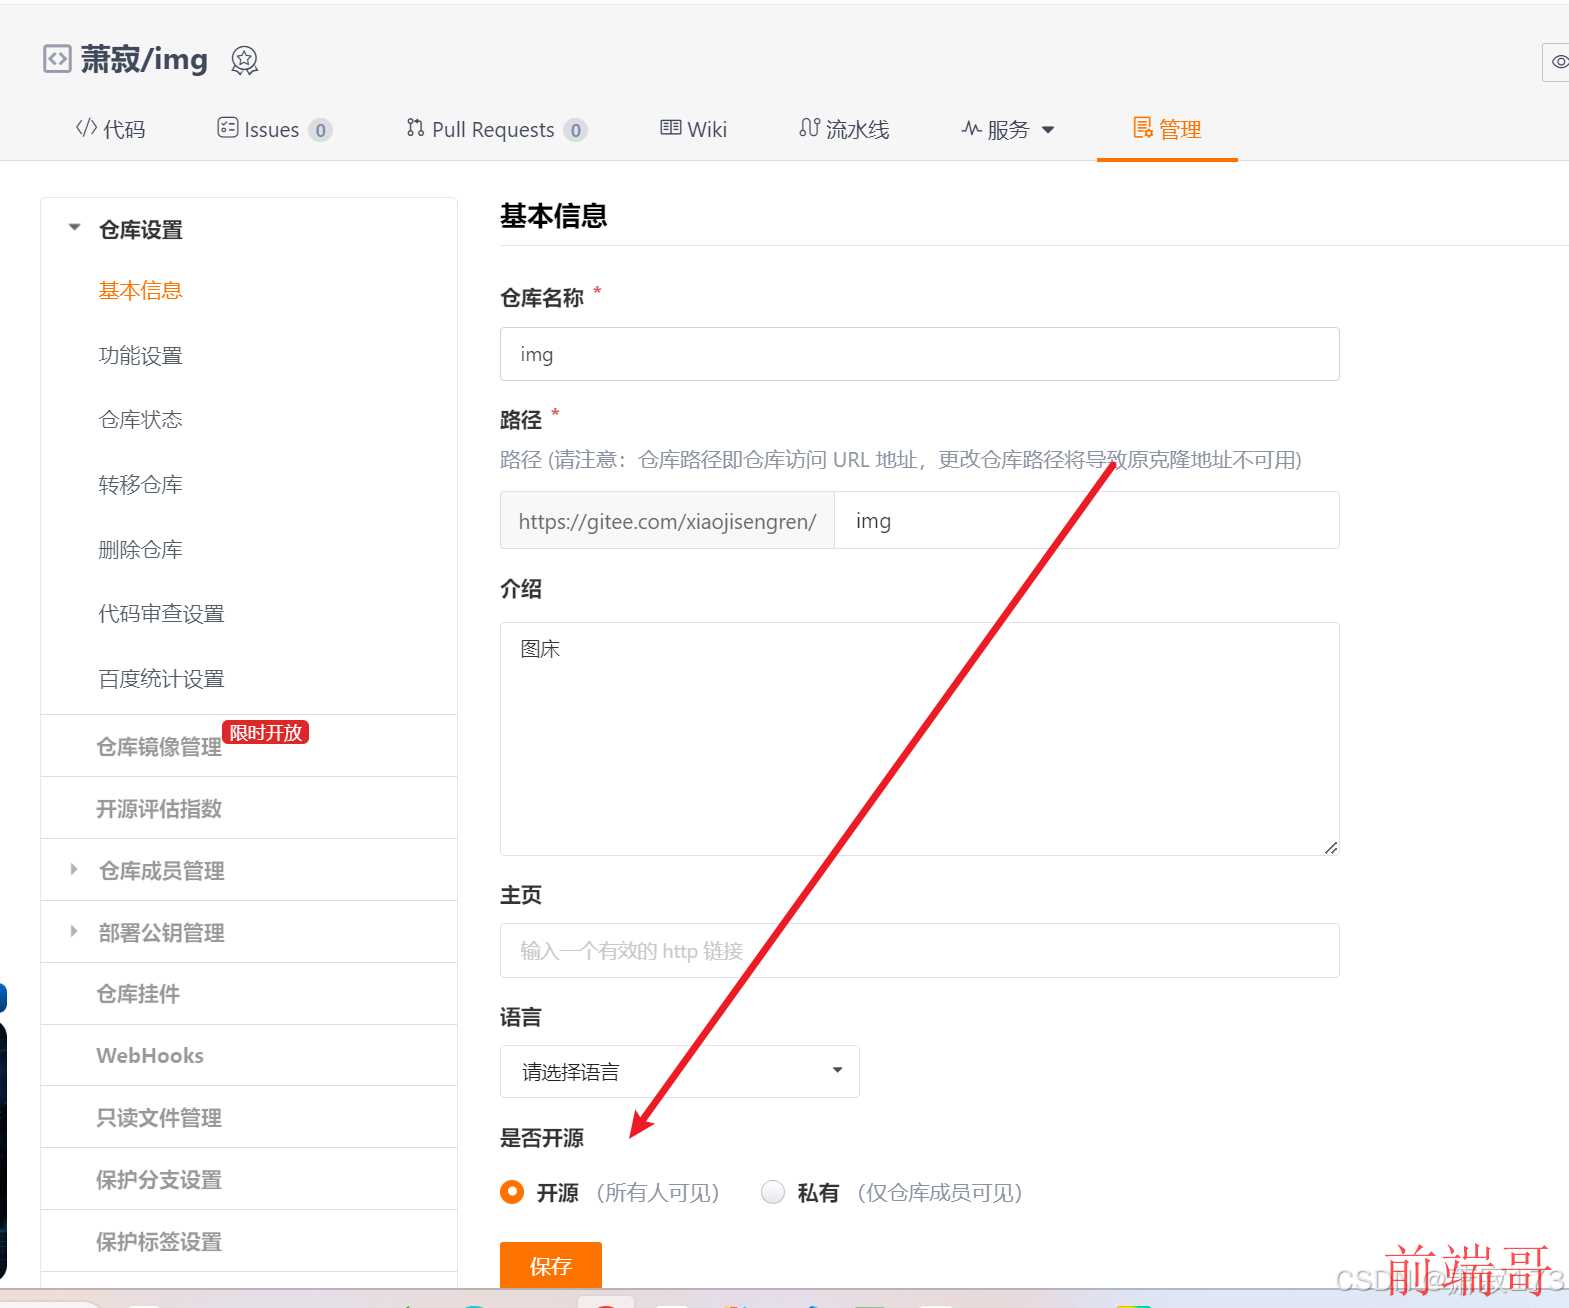Screen dimensions: 1569x1308
Task: Click the (所有人可见) description text
Action: 658,1193
